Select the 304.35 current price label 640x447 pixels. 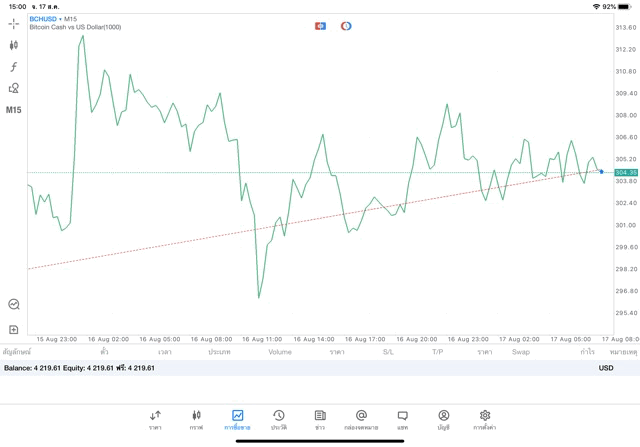626,173
